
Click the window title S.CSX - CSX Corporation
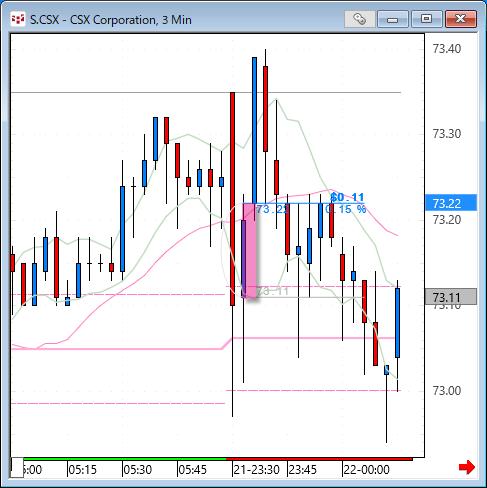point(111,20)
